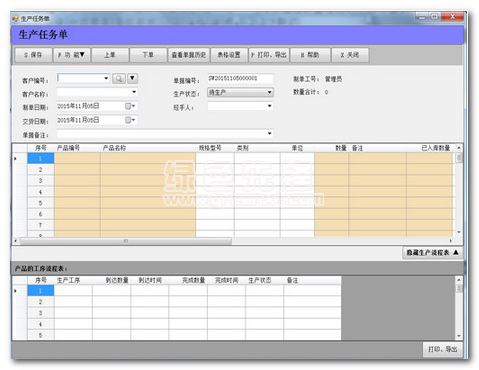The image size is (479, 370).
Task: Open the 功能 dropdown menu button
Action: click(x=72, y=55)
